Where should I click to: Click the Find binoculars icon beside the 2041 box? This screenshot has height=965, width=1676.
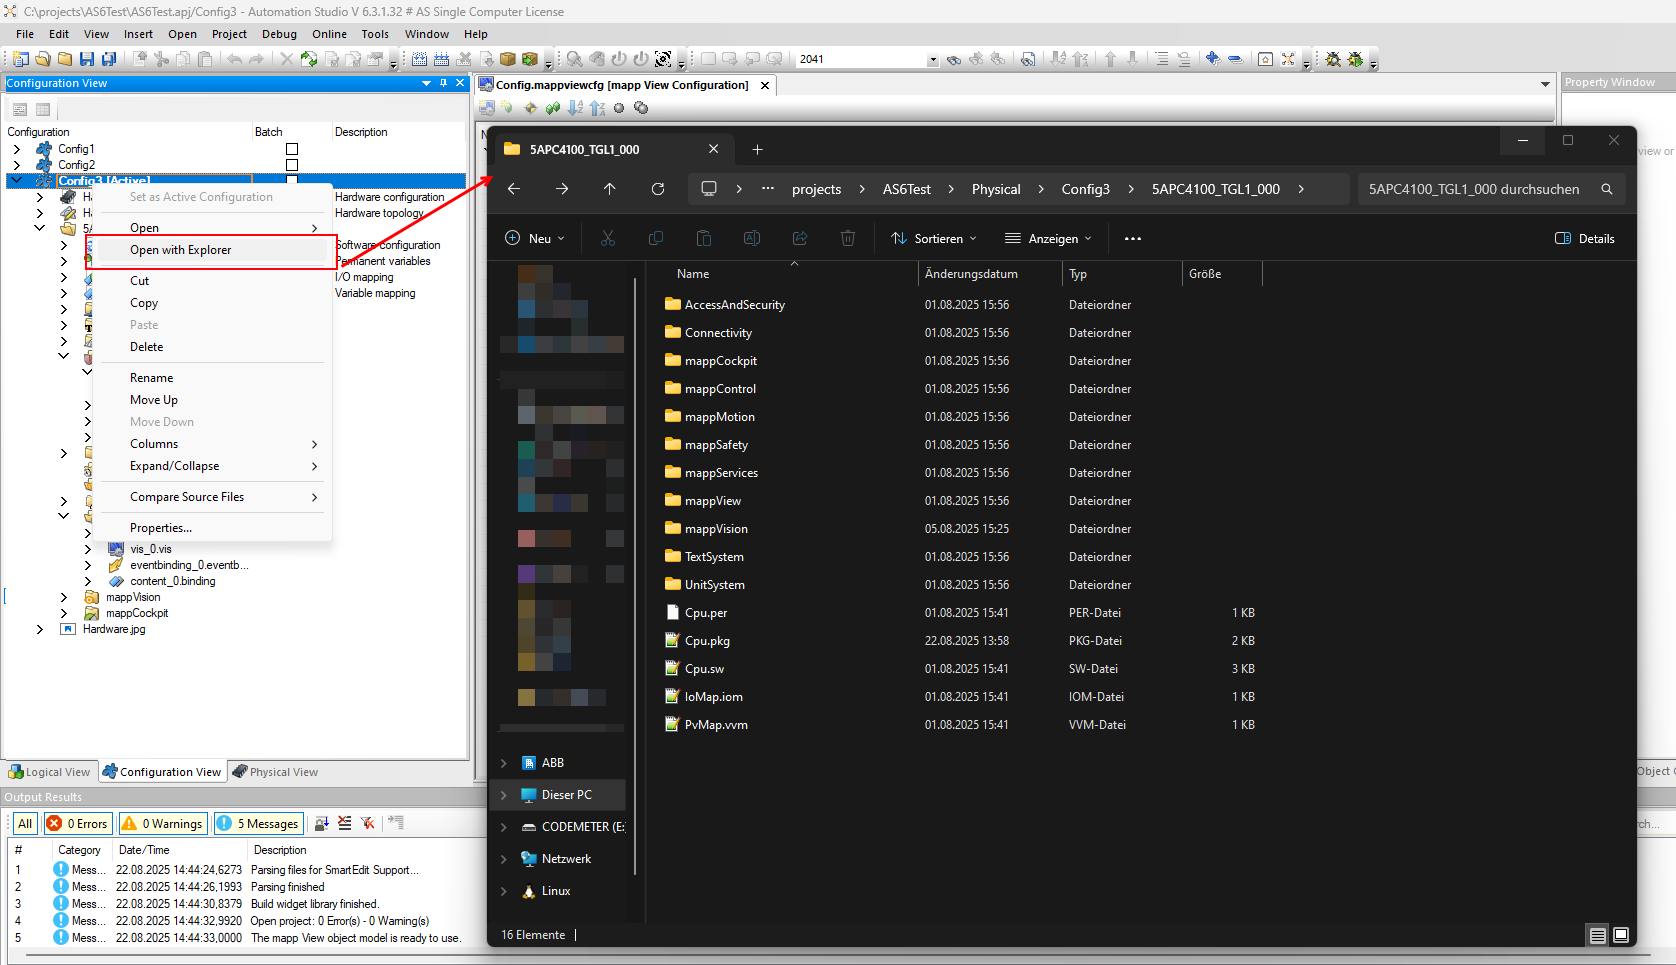click(x=954, y=59)
